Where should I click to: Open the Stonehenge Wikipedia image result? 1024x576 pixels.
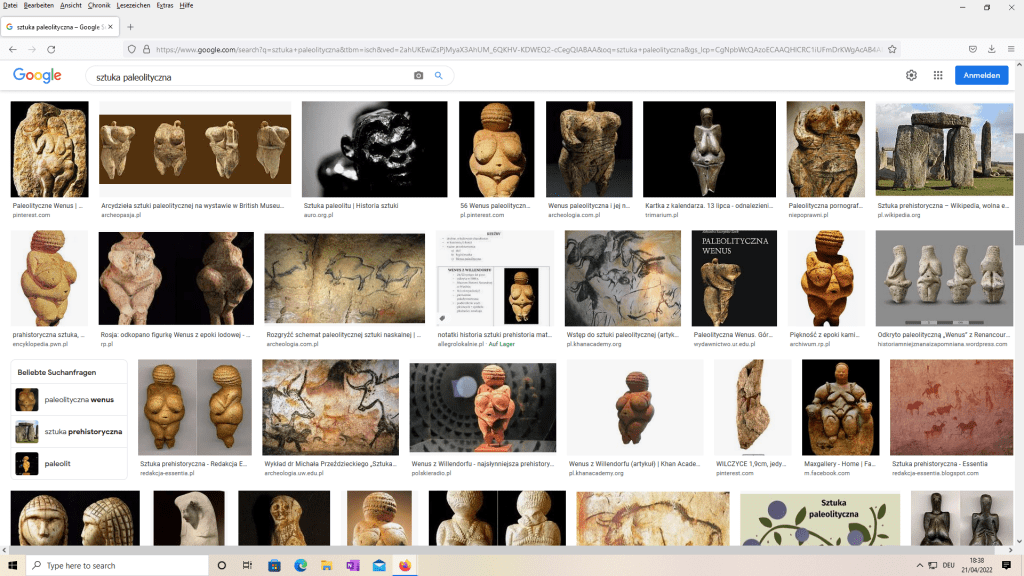944,149
